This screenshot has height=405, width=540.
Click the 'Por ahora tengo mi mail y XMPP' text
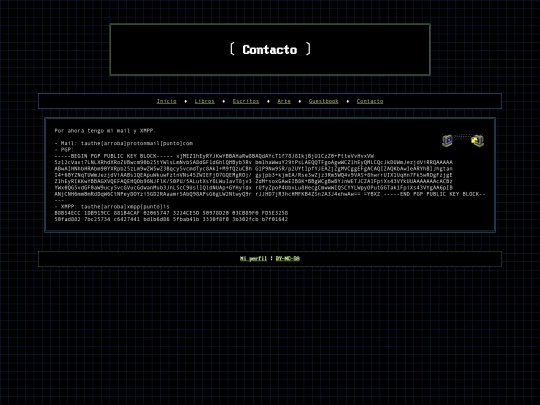click(105, 131)
